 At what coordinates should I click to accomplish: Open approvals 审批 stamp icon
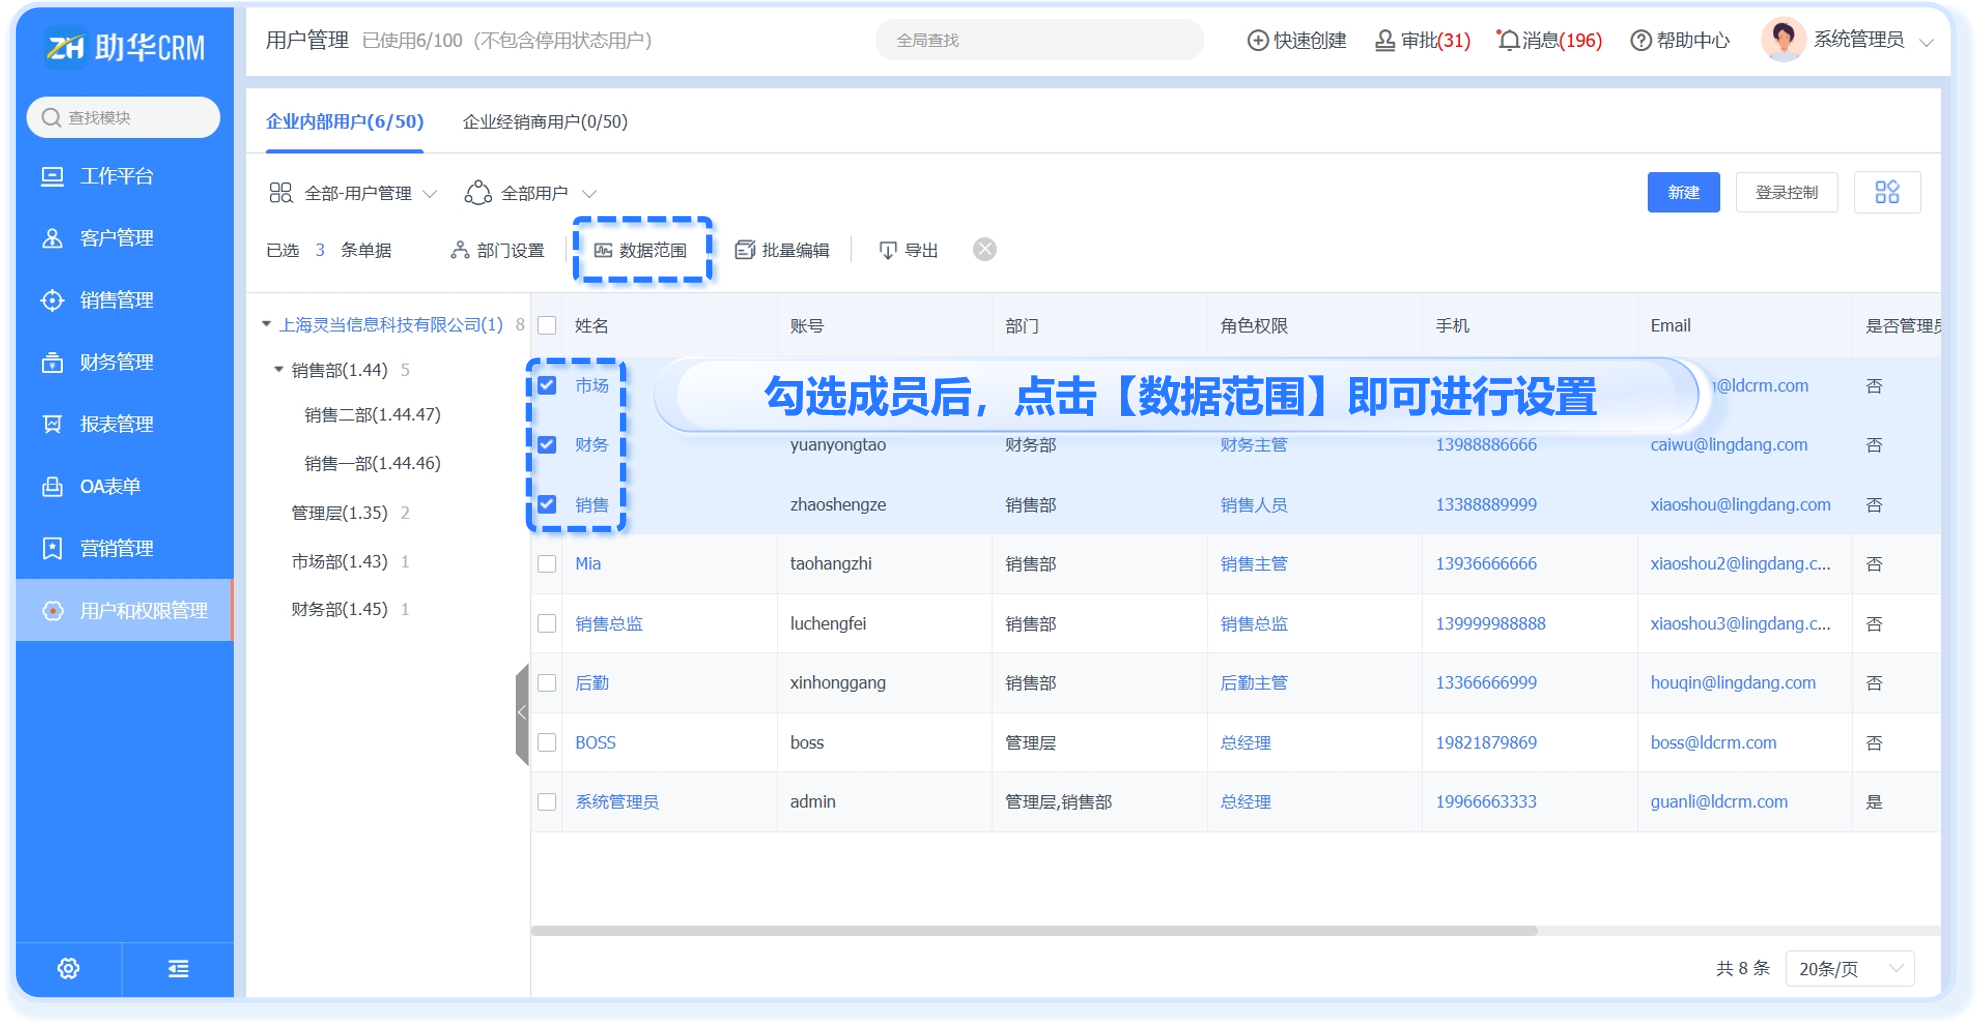1384,40
